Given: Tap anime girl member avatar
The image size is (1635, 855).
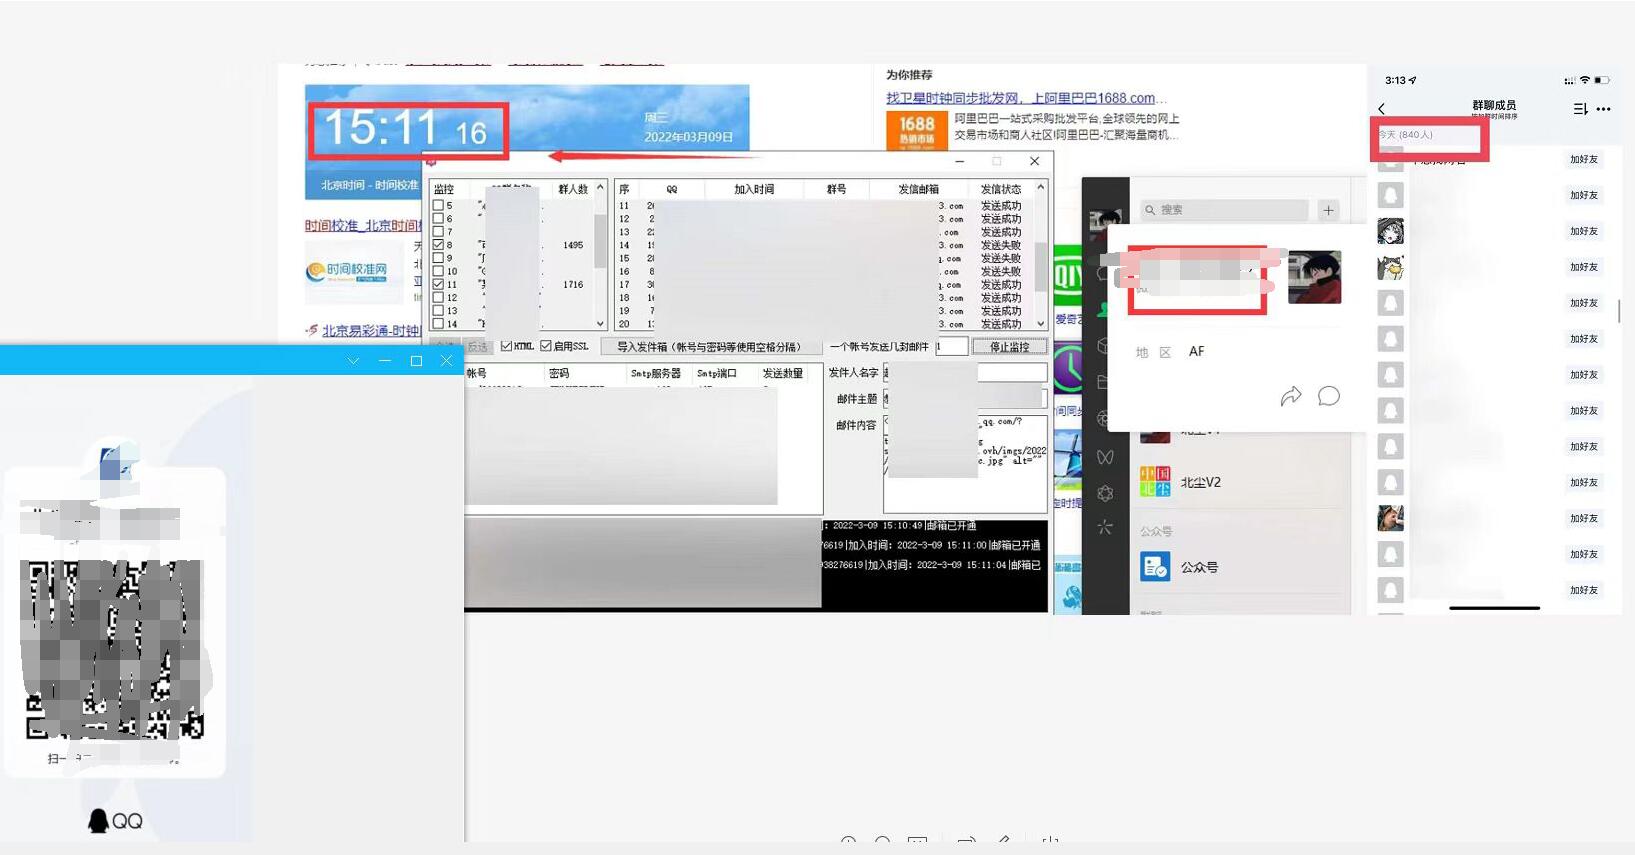Looking at the screenshot, I should click(x=1390, y=231).
